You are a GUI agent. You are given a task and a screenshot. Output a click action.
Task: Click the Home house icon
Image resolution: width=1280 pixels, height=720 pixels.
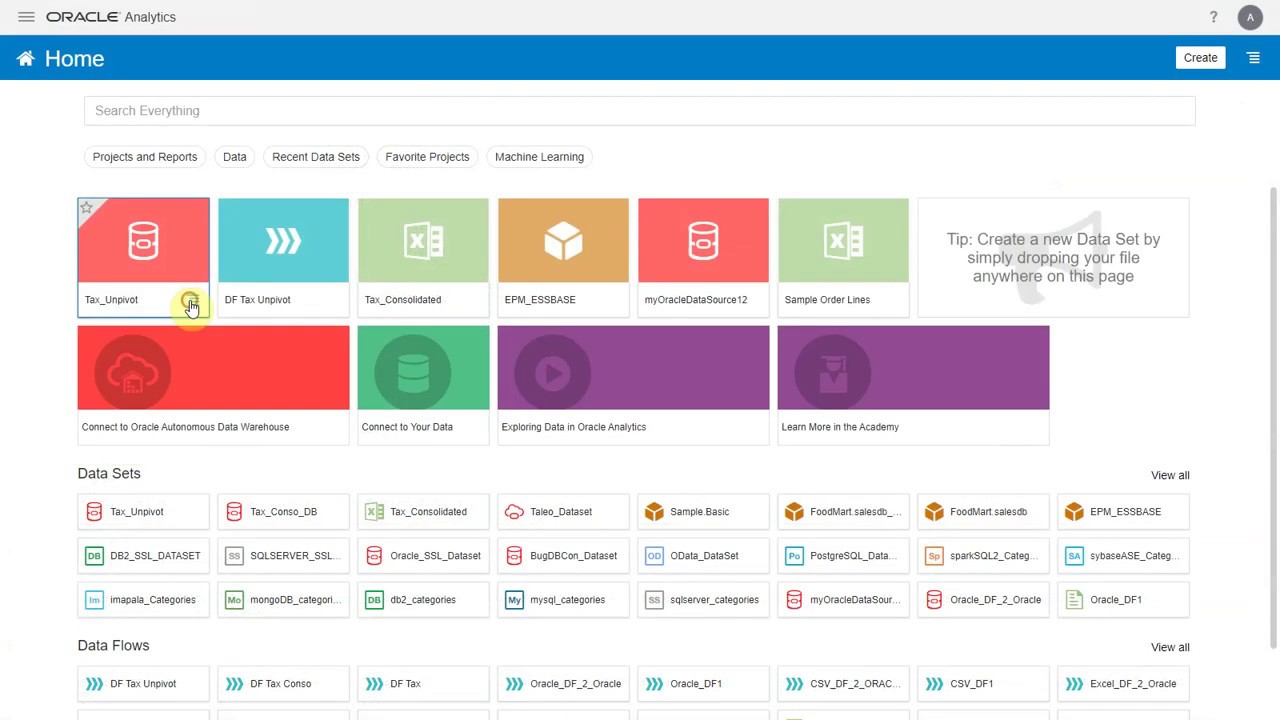pos(26,59)
